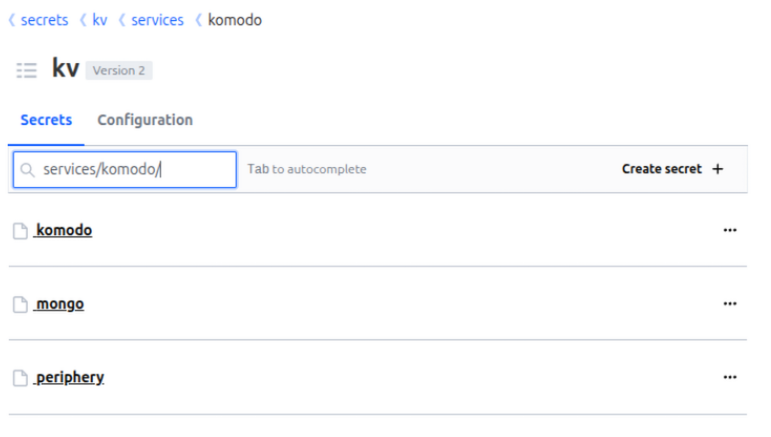Image resolution: width=771 pixels, height=437 pixels.
Task: Click the mongo secret's file icon
Action: (20, 304)
